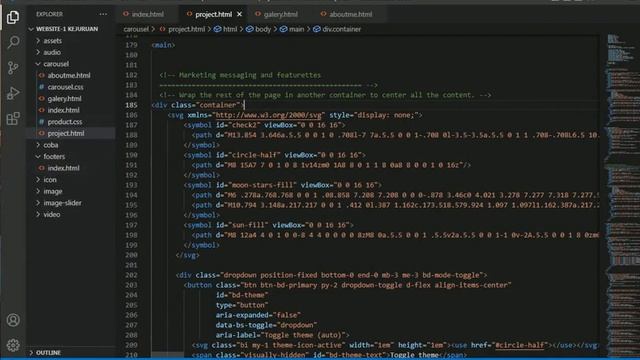Click div.container in the breadcrumb path
640x360 pixels.
[342, 29]
